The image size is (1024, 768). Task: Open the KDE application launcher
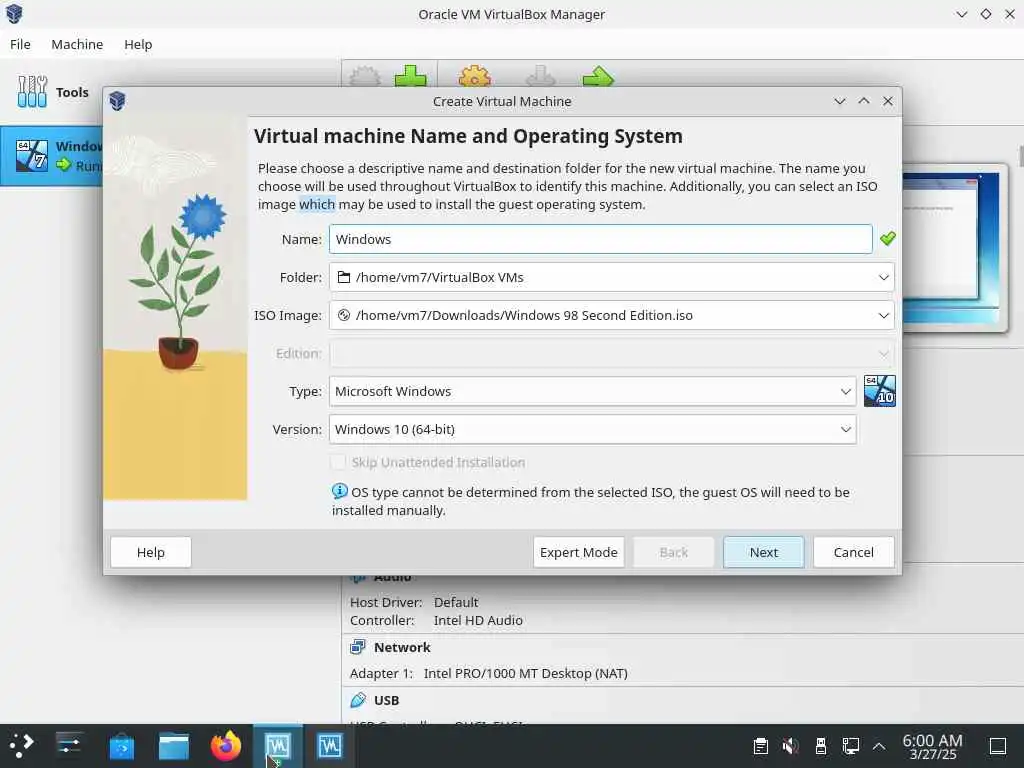point(21,746)
